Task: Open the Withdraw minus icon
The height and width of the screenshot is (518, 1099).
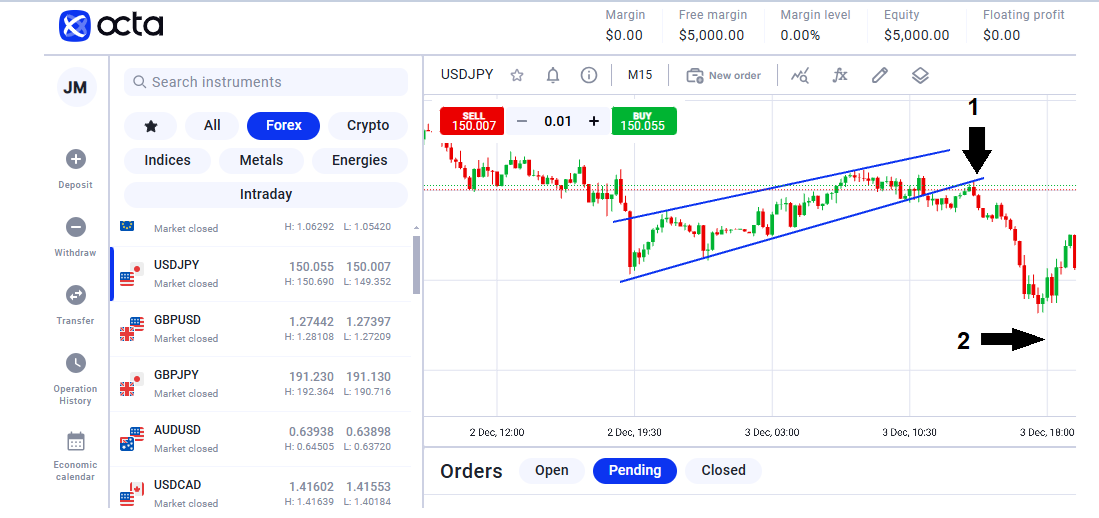Action: coord(76,227)
